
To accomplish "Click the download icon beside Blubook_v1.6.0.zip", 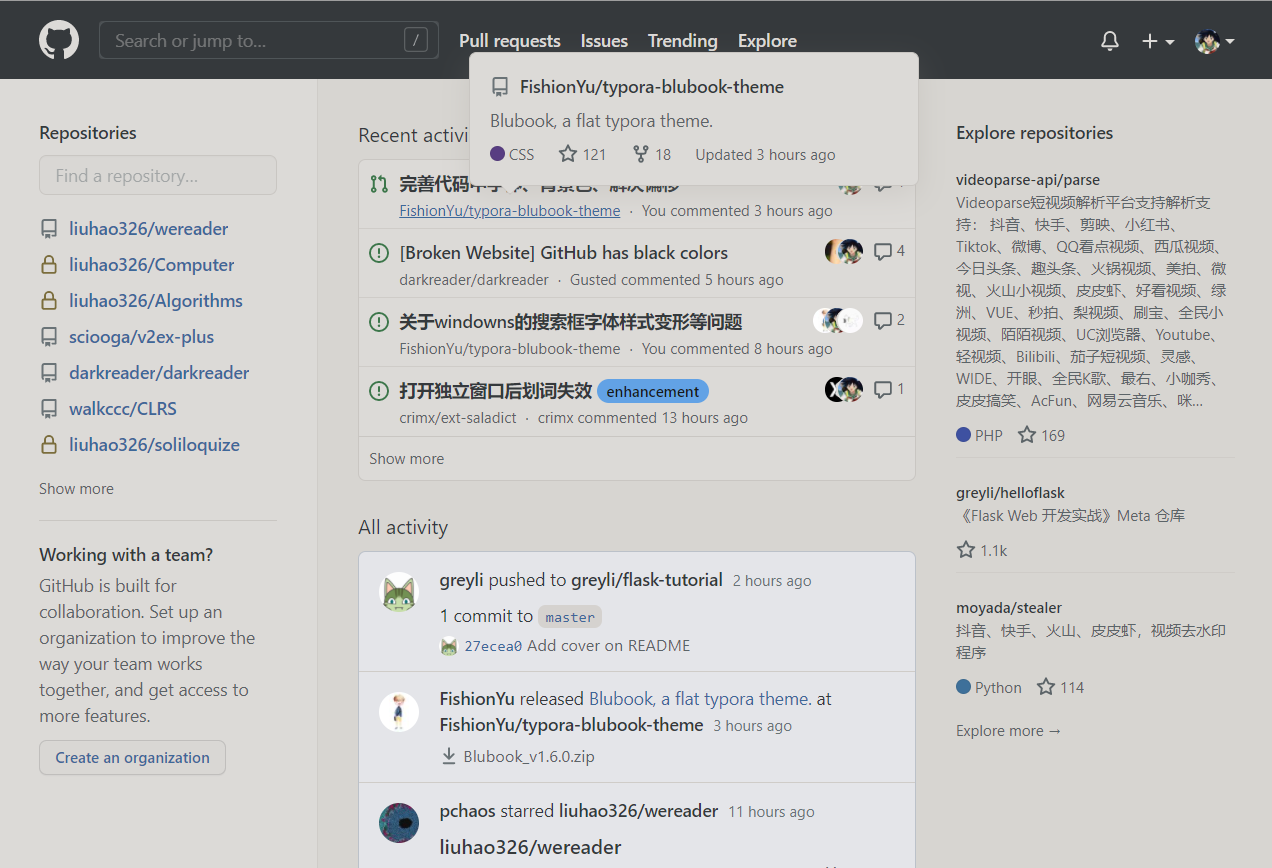I will click(x=448, y=756).
